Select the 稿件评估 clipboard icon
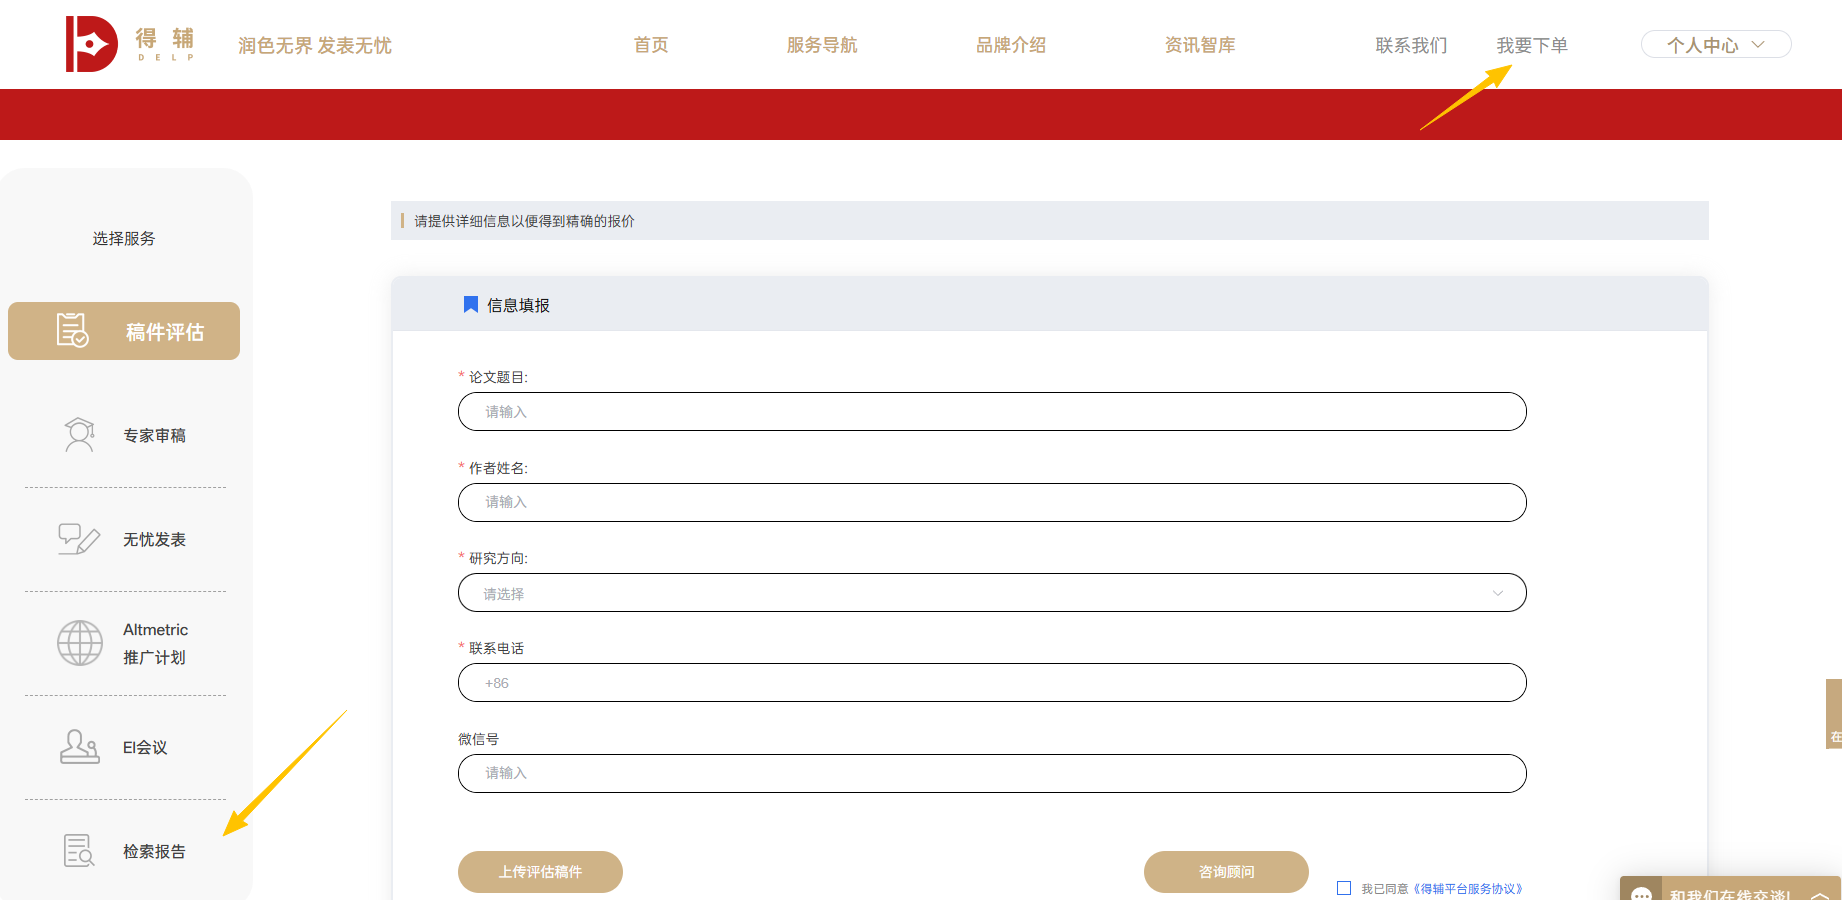 click(70, 330)
